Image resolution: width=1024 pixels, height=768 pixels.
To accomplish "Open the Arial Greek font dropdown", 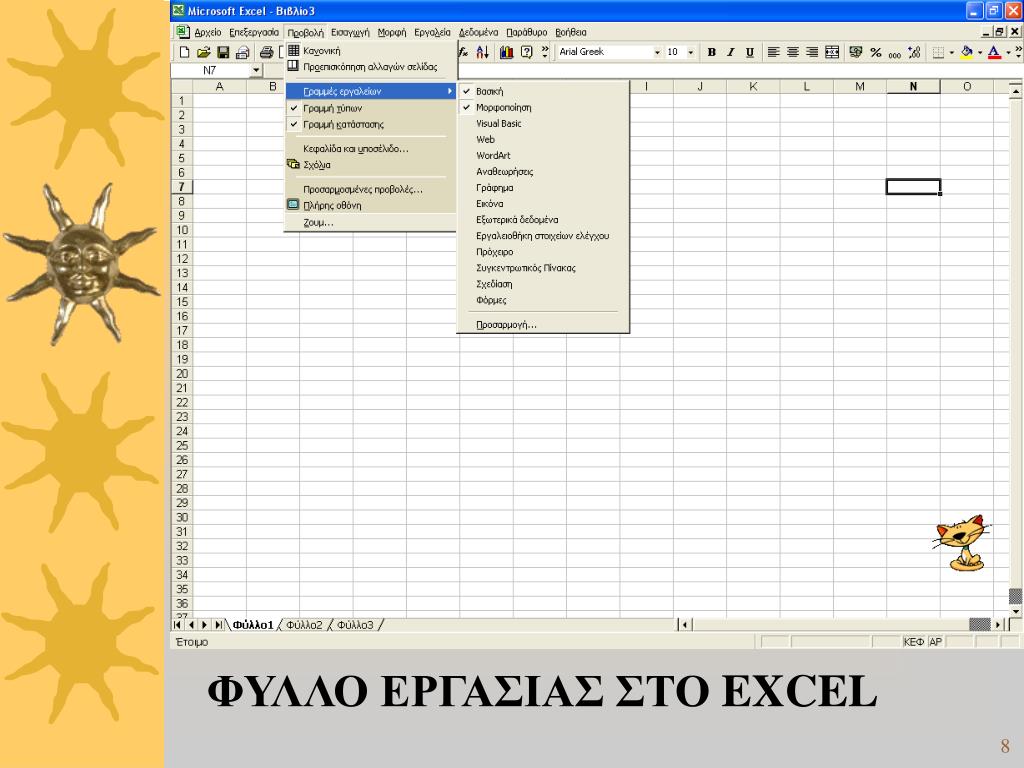I will pos(657,52).
